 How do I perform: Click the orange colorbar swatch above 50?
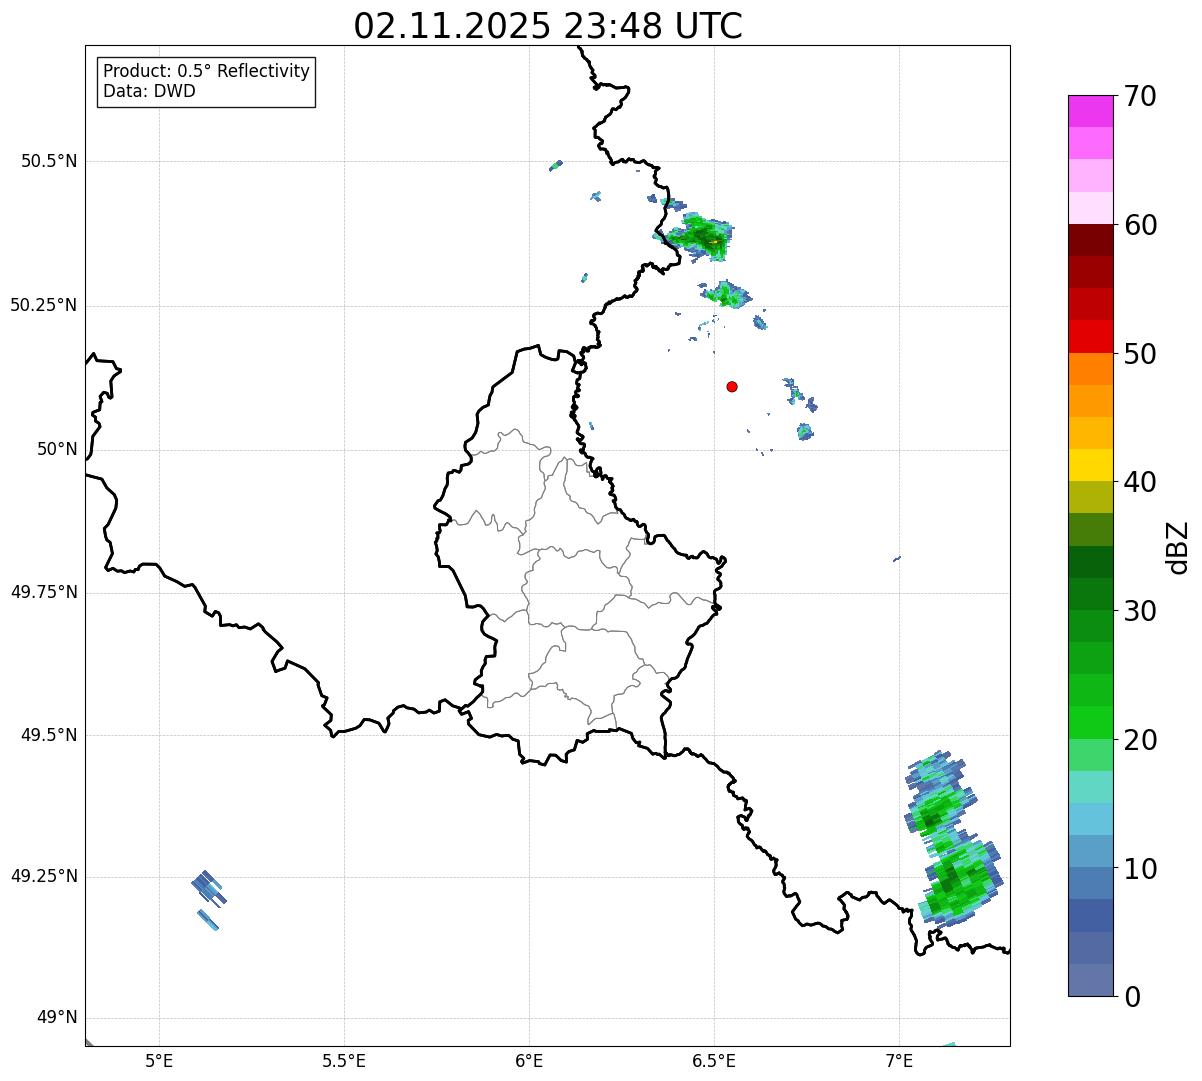tap(1090, 369)
